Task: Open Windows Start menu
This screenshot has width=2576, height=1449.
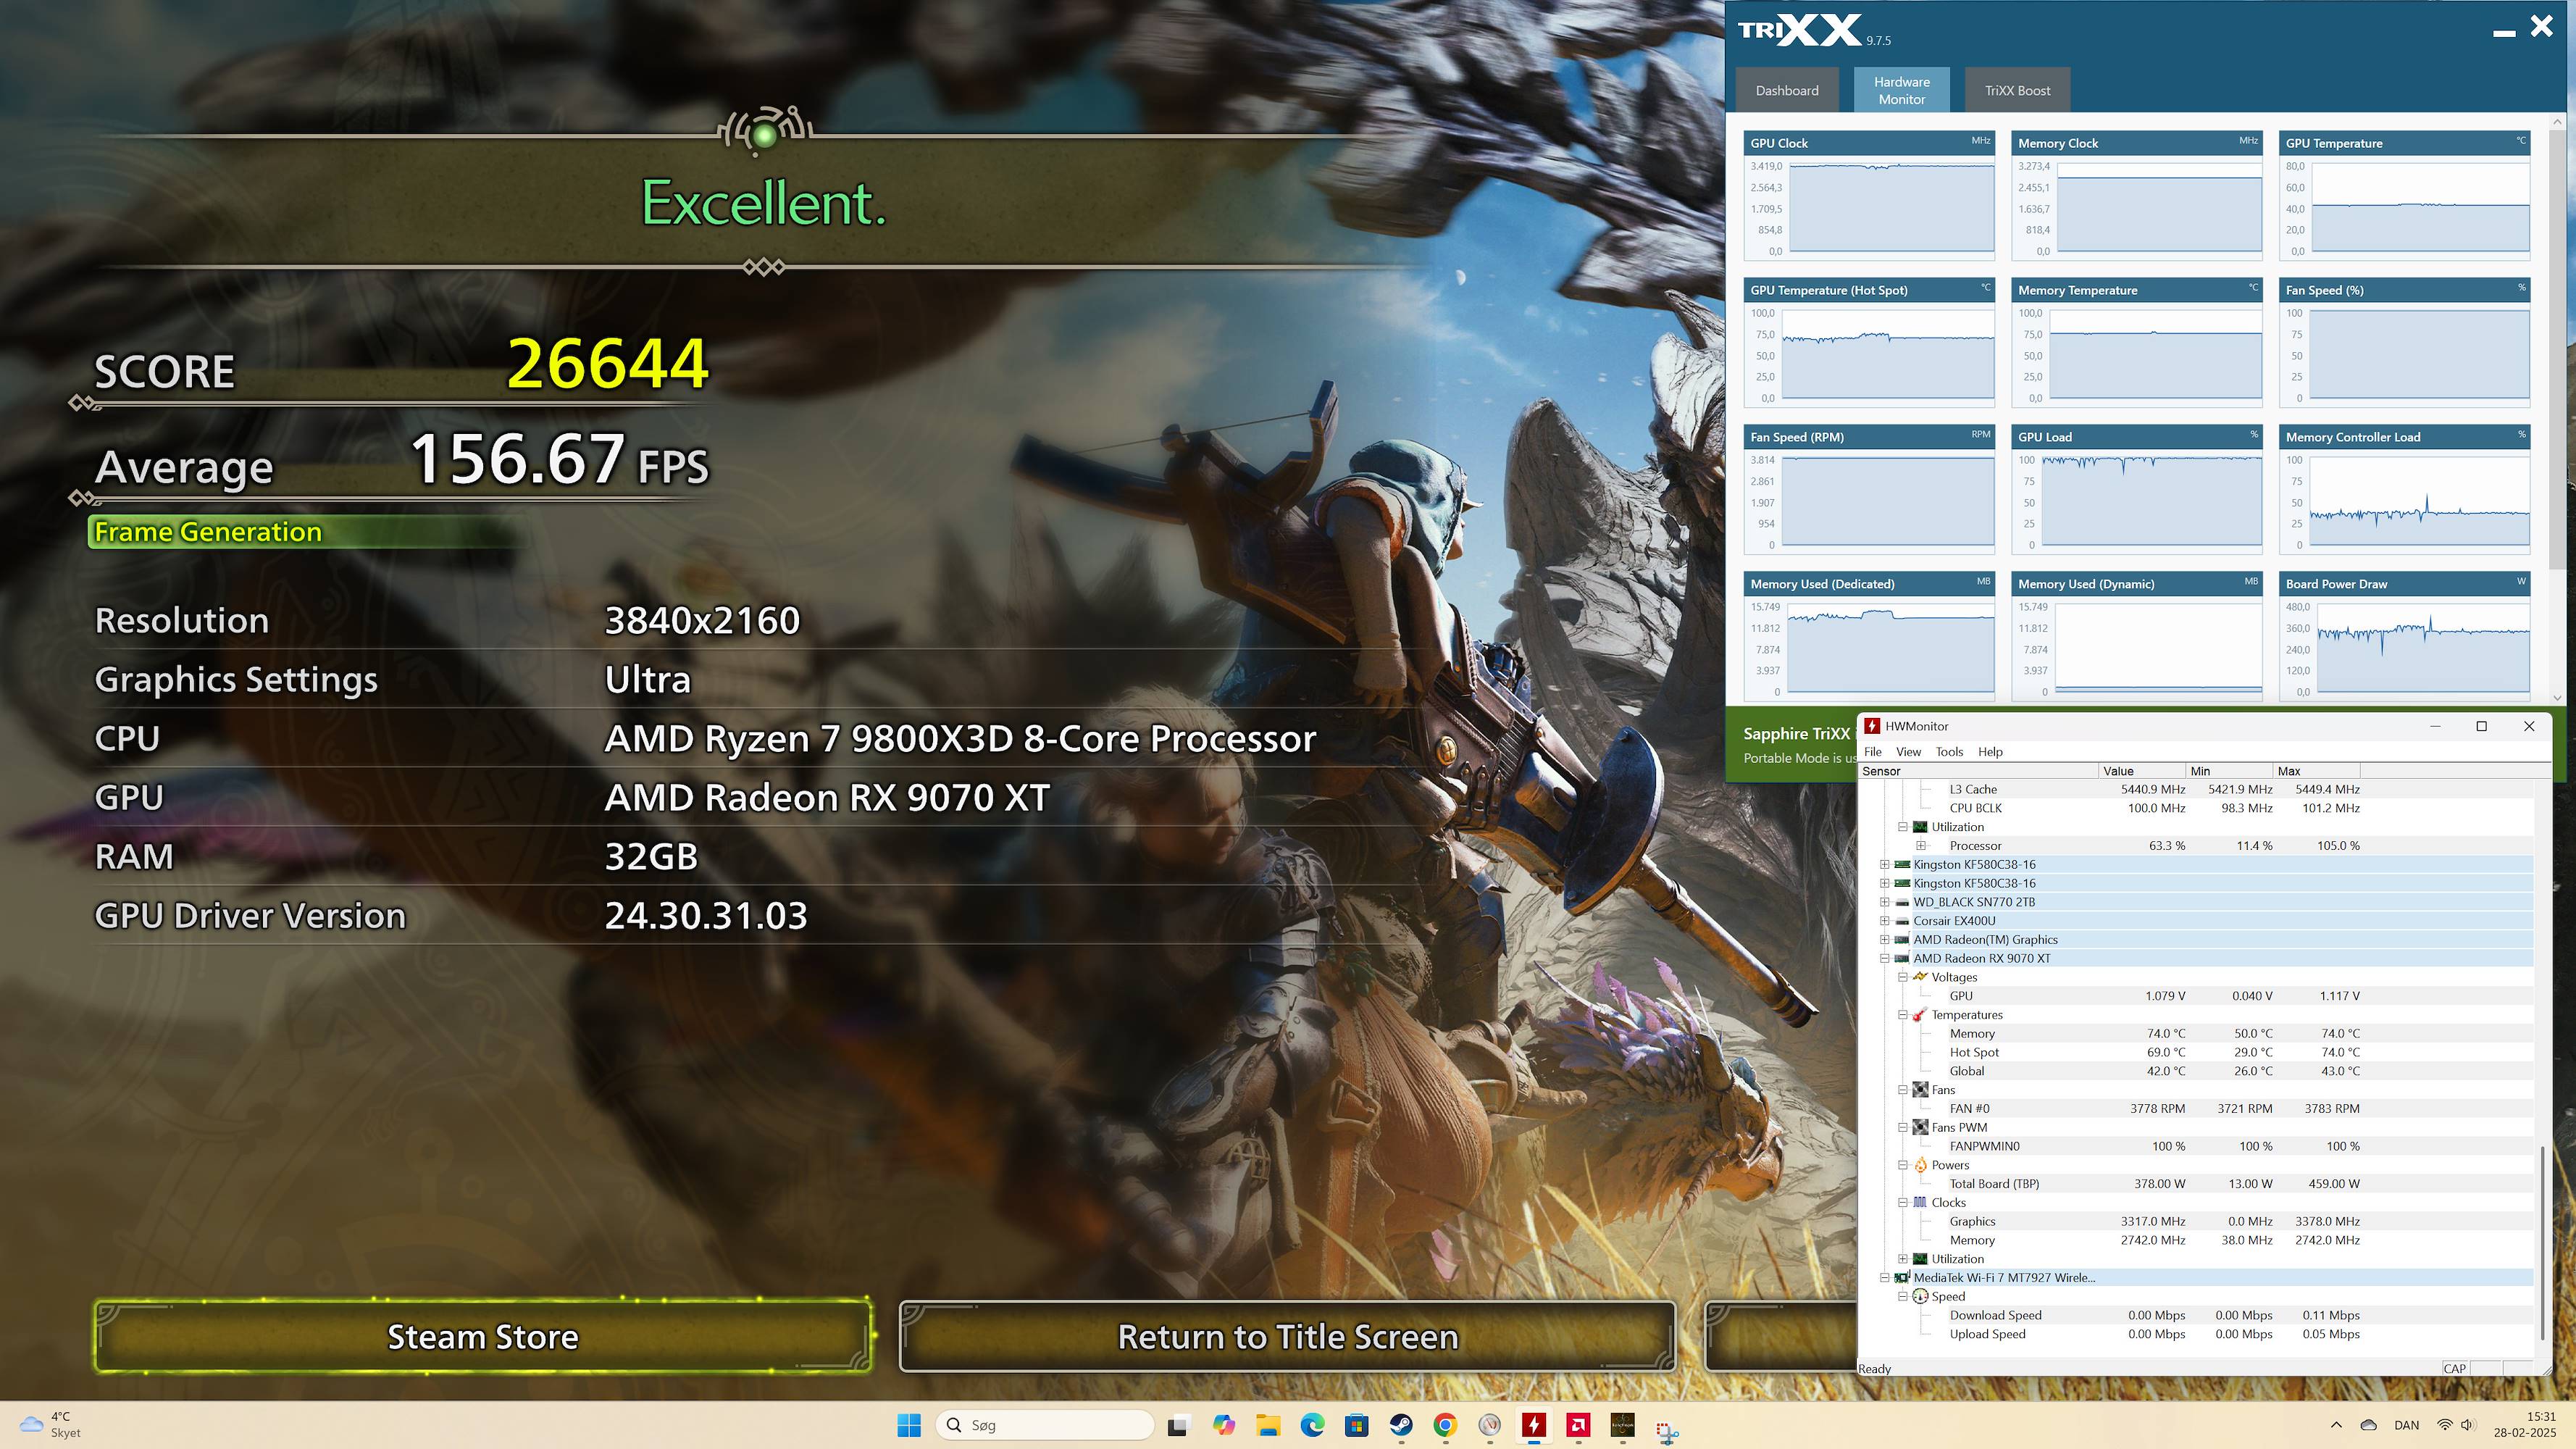Action: coord(909,1425)
